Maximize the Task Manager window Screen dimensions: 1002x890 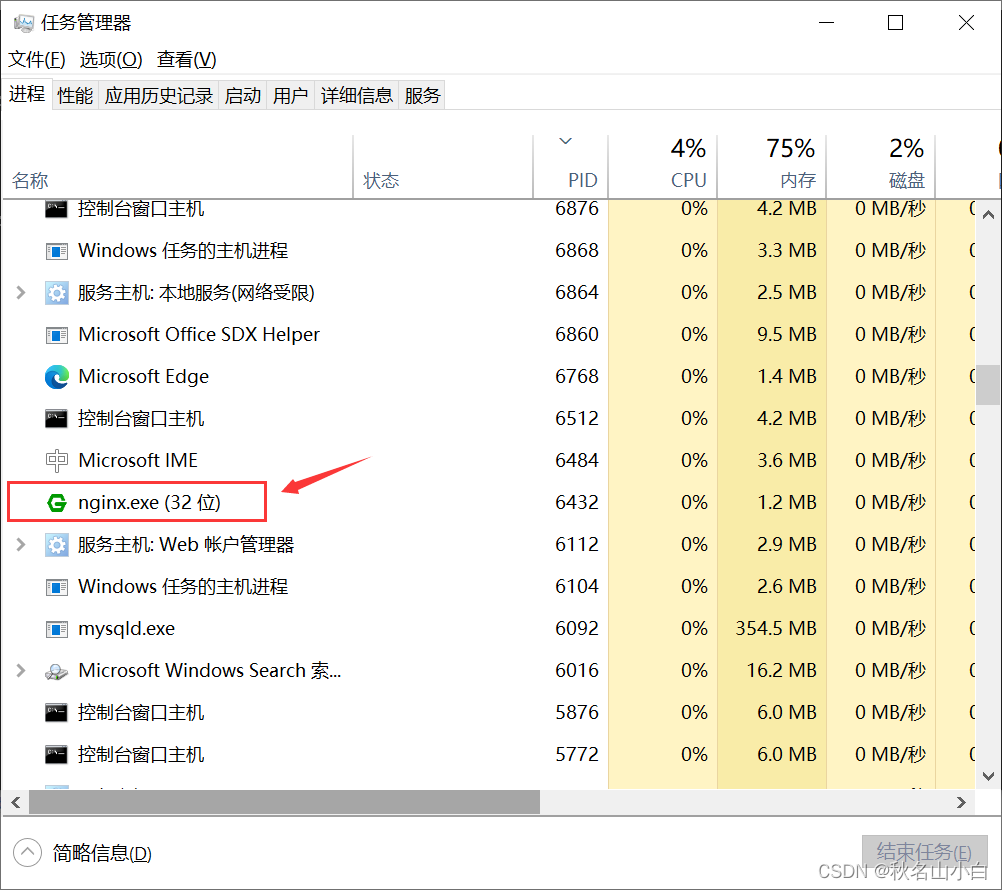click(x=895, y=23)
